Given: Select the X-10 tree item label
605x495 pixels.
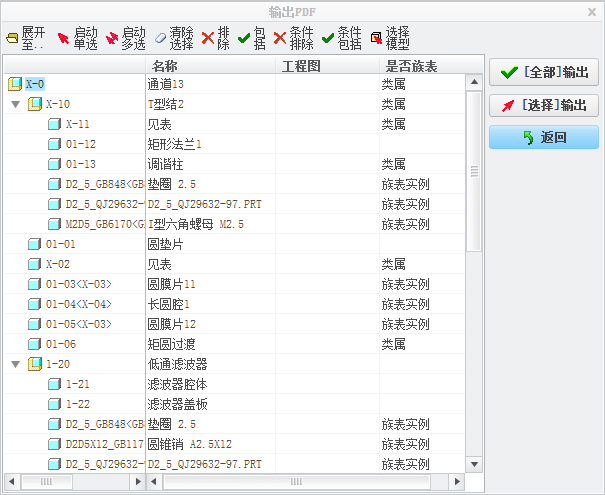Looking at the screenshot, I should (58, 104).
